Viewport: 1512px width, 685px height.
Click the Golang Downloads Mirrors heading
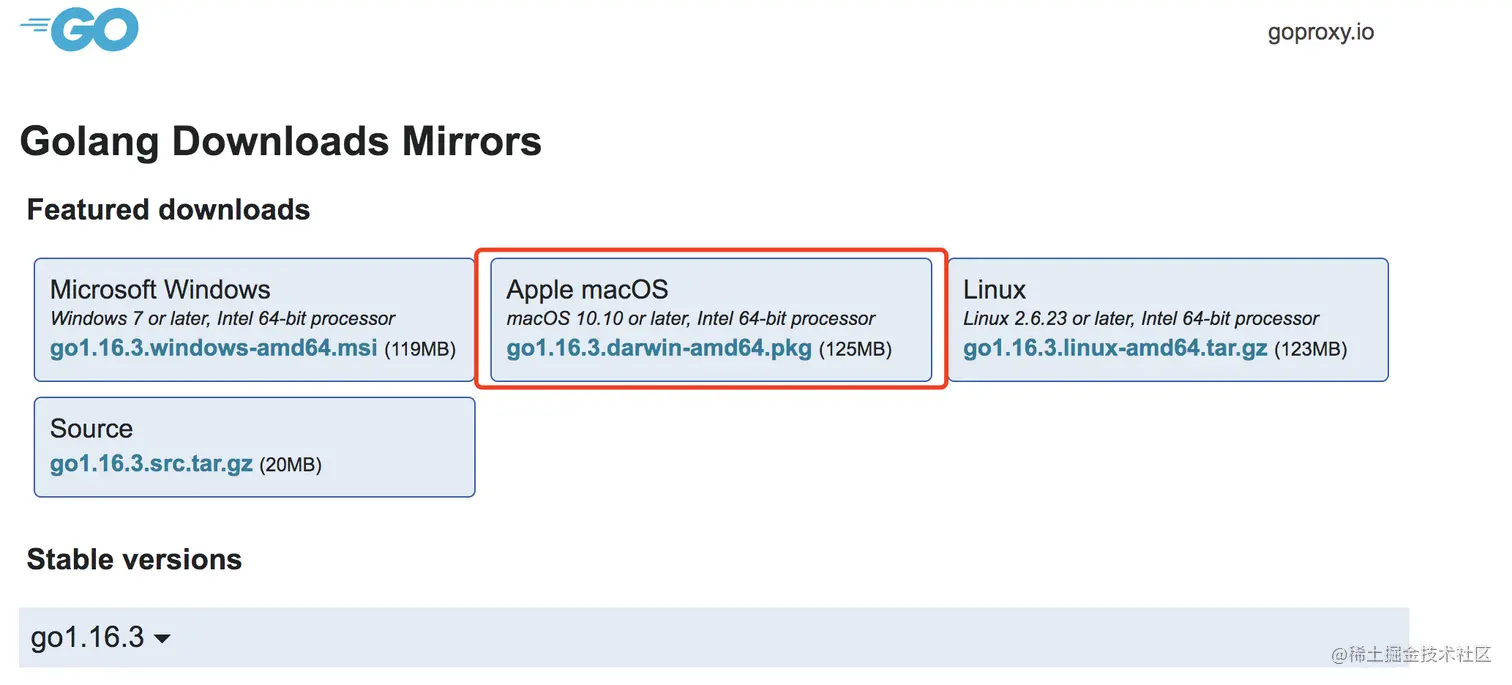click(x=280, y=141)
